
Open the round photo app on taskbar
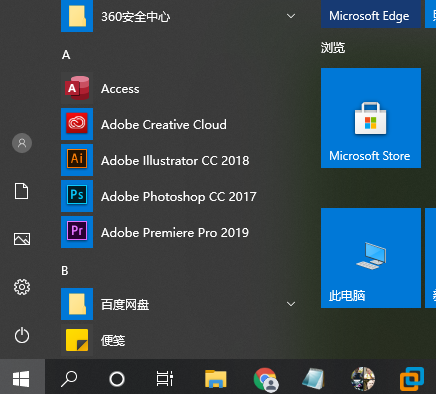pos(363,379)
